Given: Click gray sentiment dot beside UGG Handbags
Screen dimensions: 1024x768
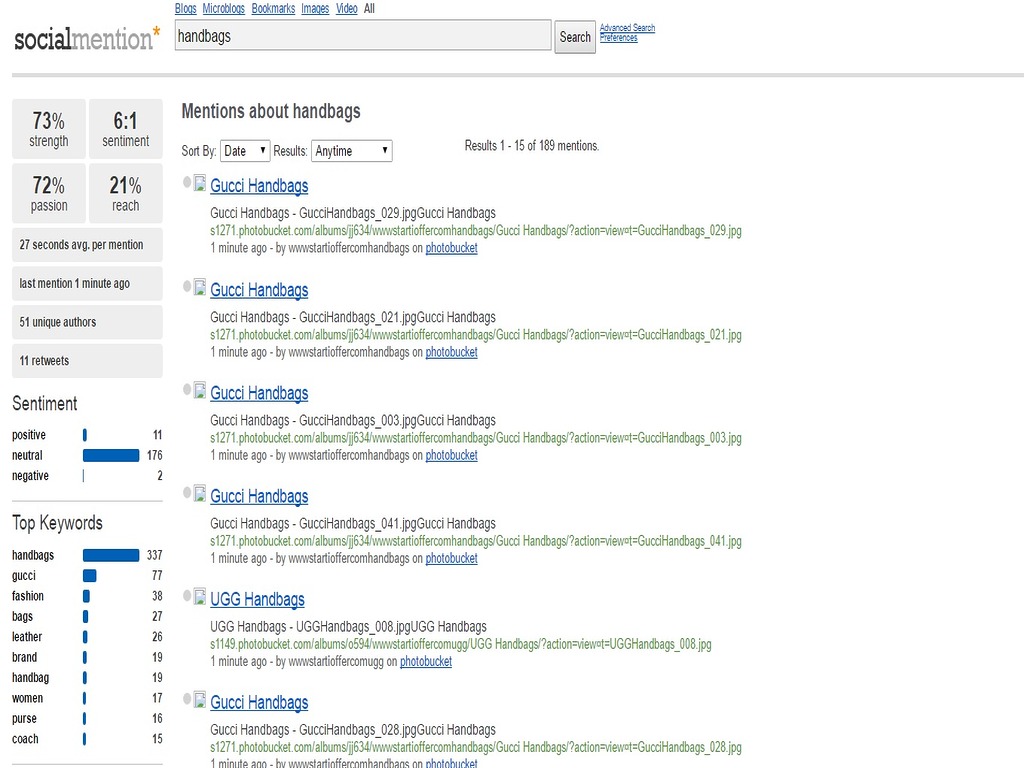Looking at the screenshot, I should coord(187,597).
